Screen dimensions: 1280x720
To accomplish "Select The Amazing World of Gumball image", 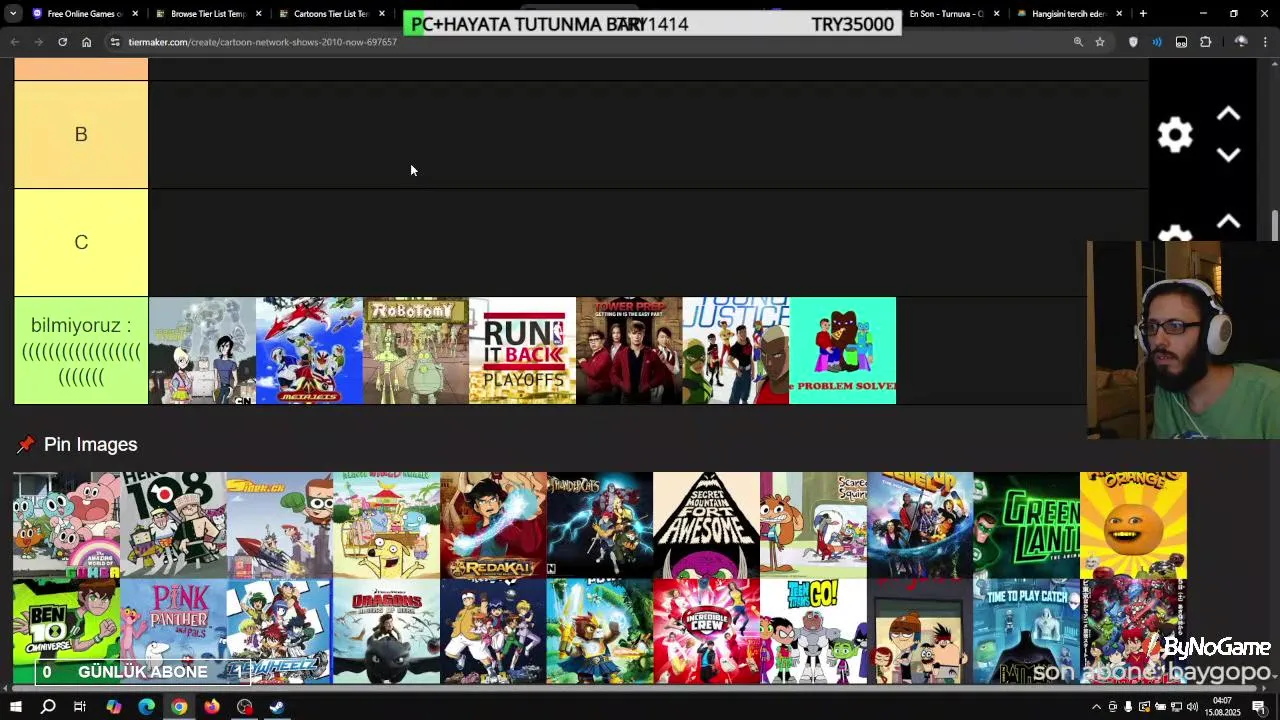I will 66,525.
